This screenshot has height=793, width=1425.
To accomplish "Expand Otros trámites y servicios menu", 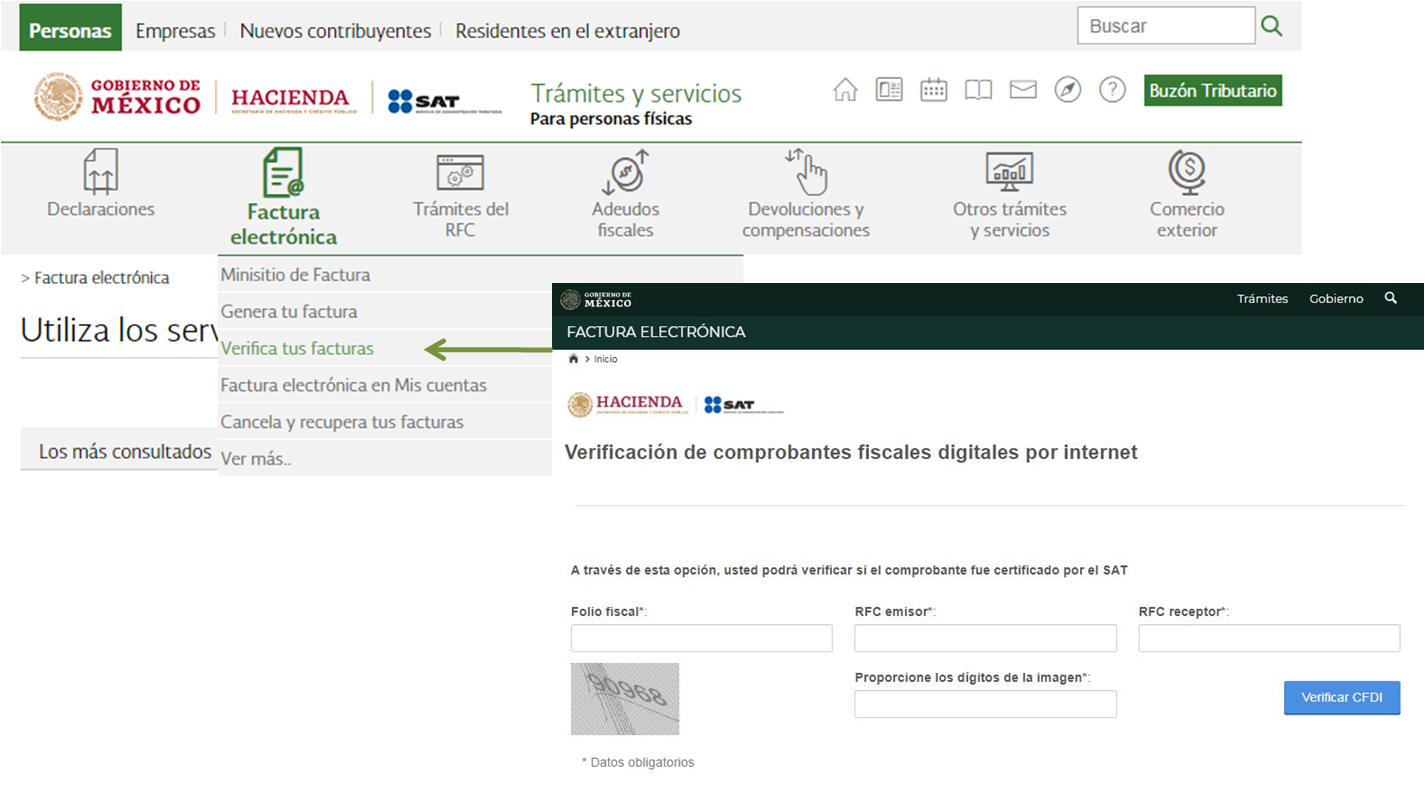I will click(x=1009, y=195).
